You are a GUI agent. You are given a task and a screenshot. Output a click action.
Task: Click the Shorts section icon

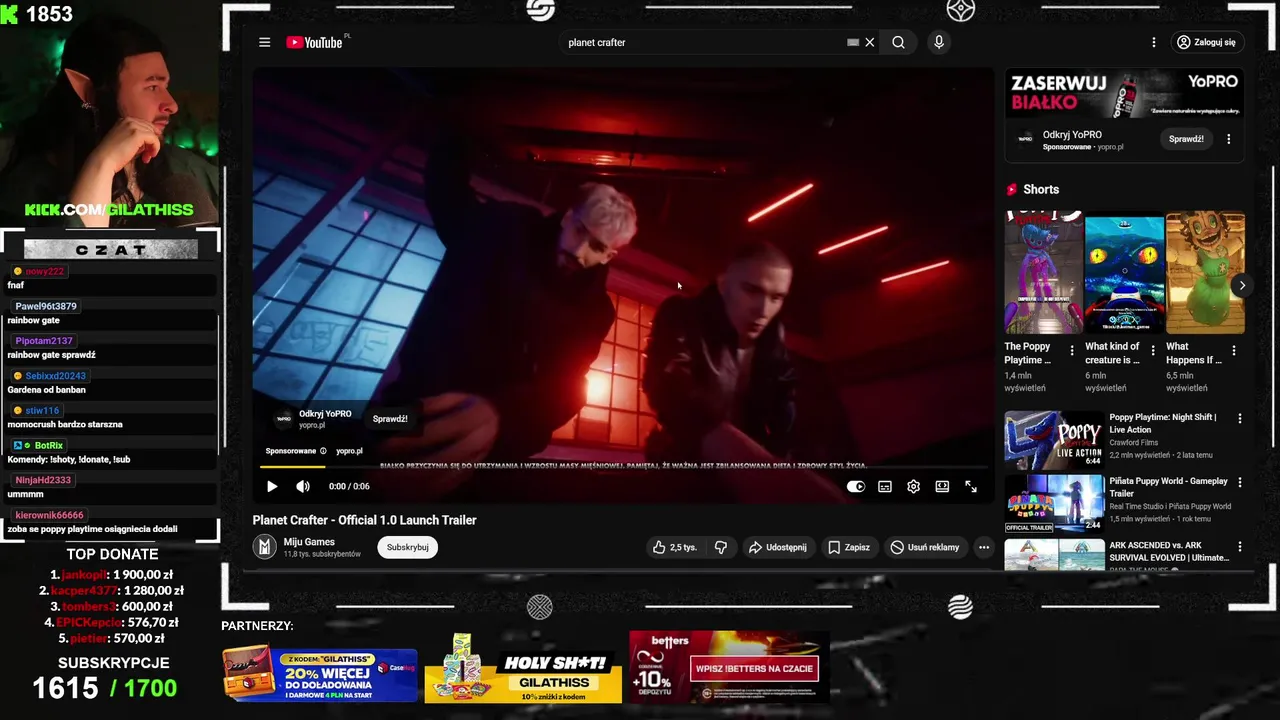click(1012, 189)
